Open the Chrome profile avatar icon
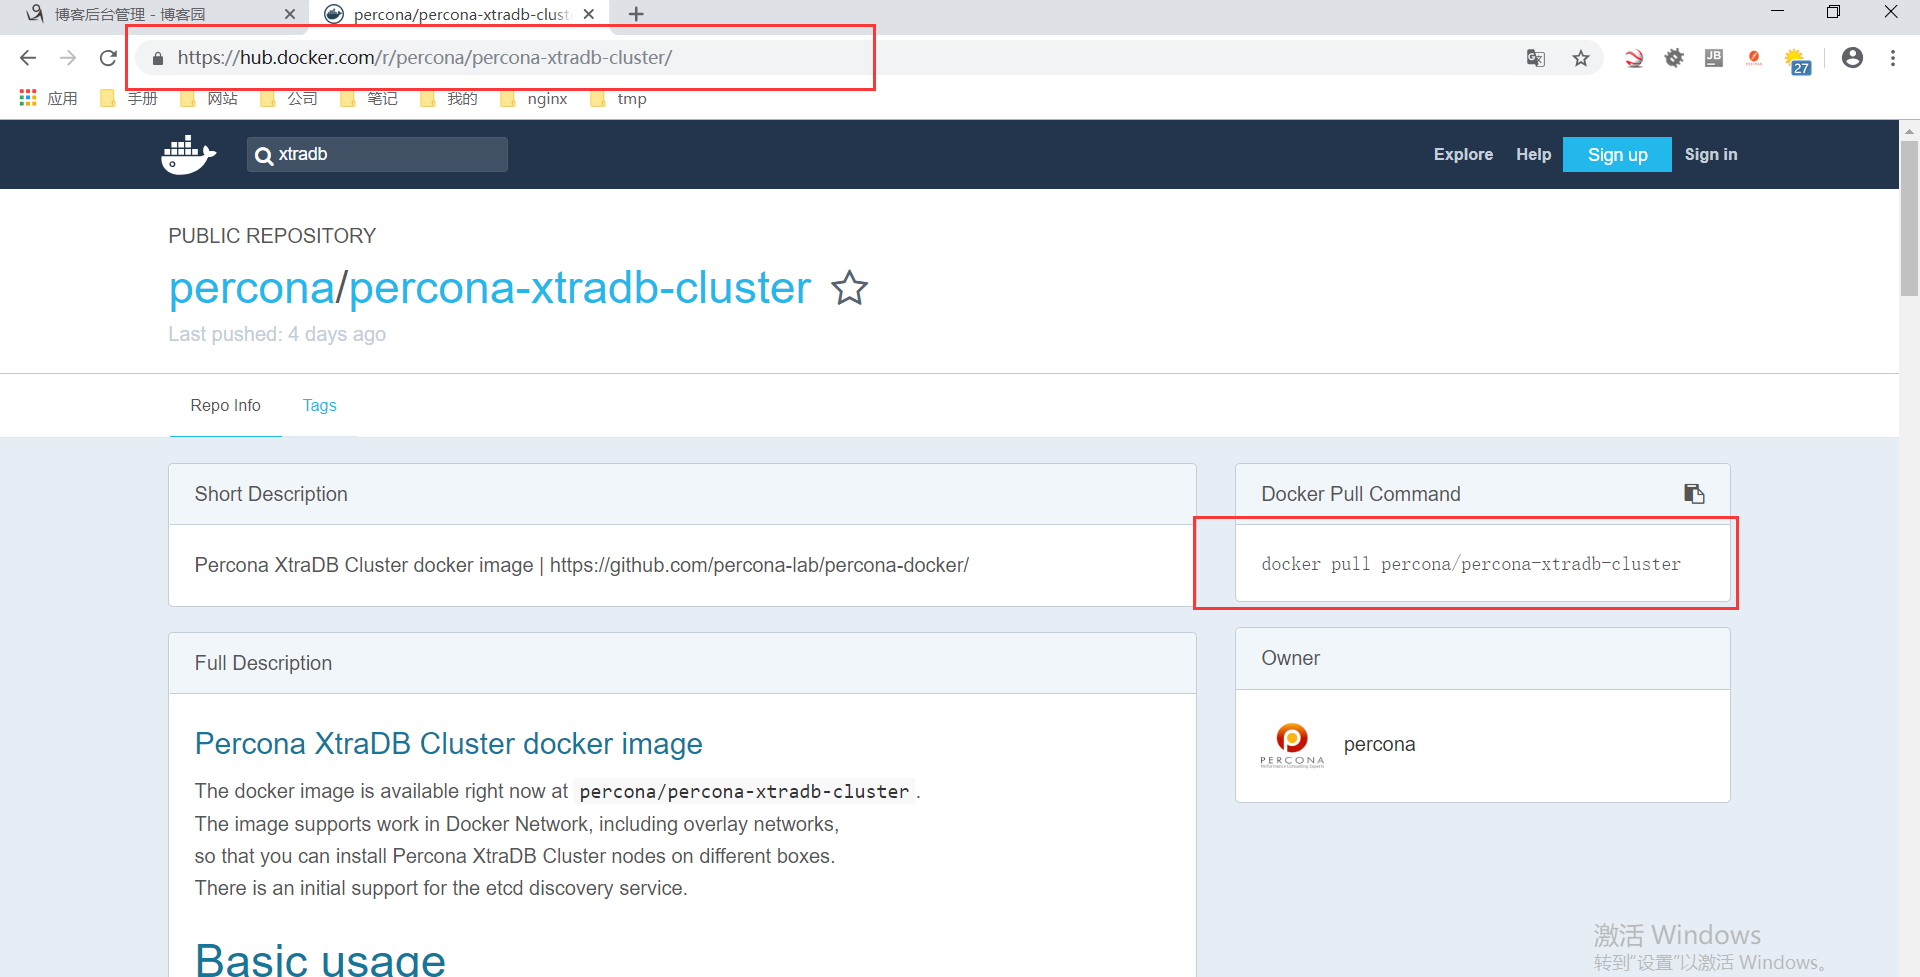The image size is (1920, 977). pyautogui.click(x=1852, y=58)
